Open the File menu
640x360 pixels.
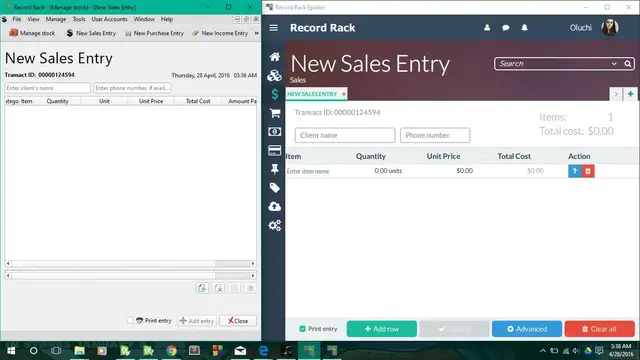[x=17, y=19]
